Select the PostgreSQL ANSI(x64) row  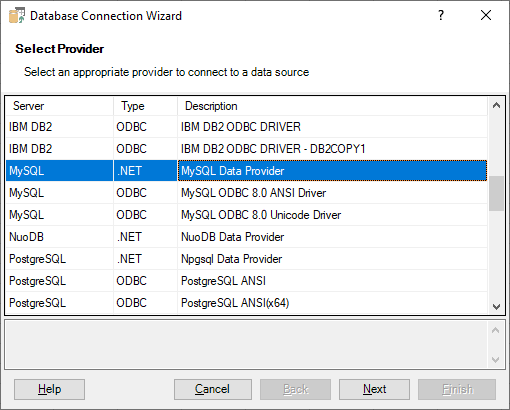point(247,303)
